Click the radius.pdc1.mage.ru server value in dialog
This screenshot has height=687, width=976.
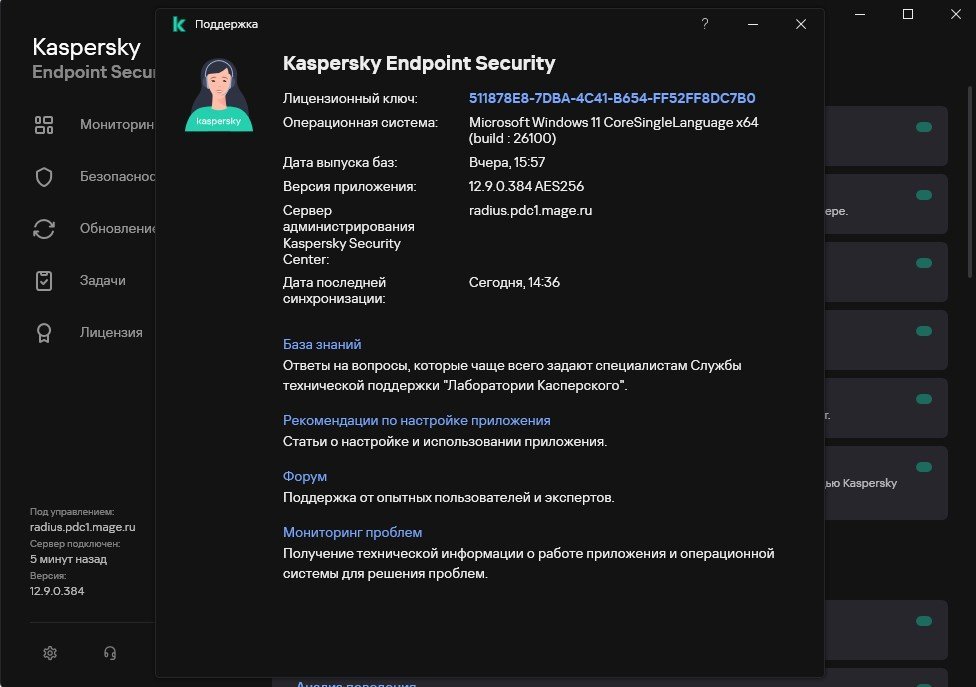(x=530, y=210)
